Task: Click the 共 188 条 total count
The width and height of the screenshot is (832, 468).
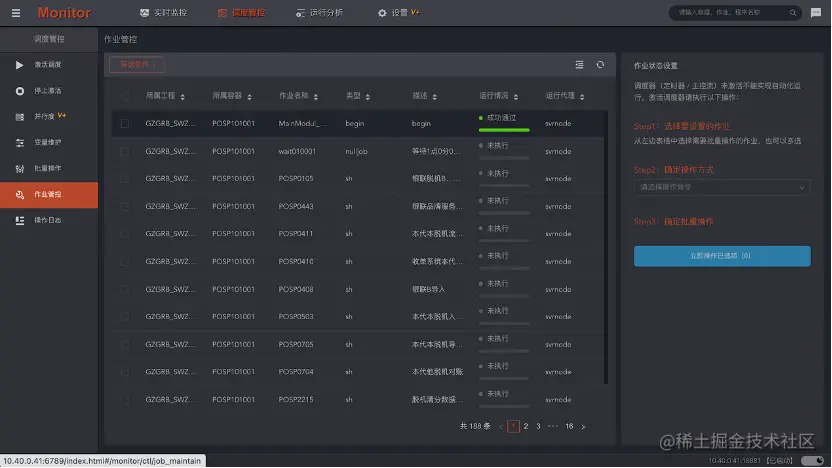Action: pyautogui.click(x=475, y=427)
